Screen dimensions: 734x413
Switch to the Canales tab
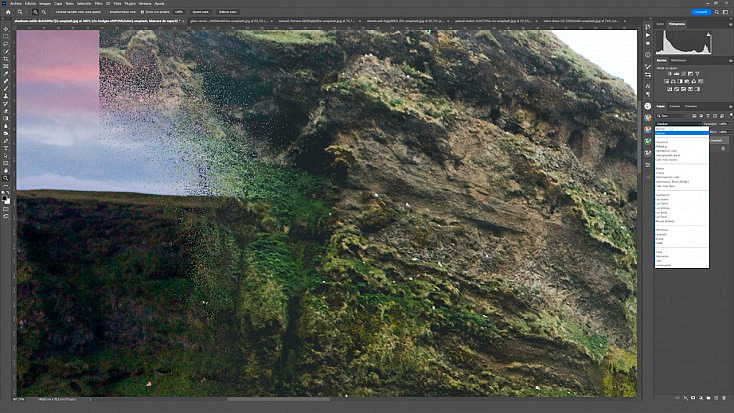click(x=675, y=106)
